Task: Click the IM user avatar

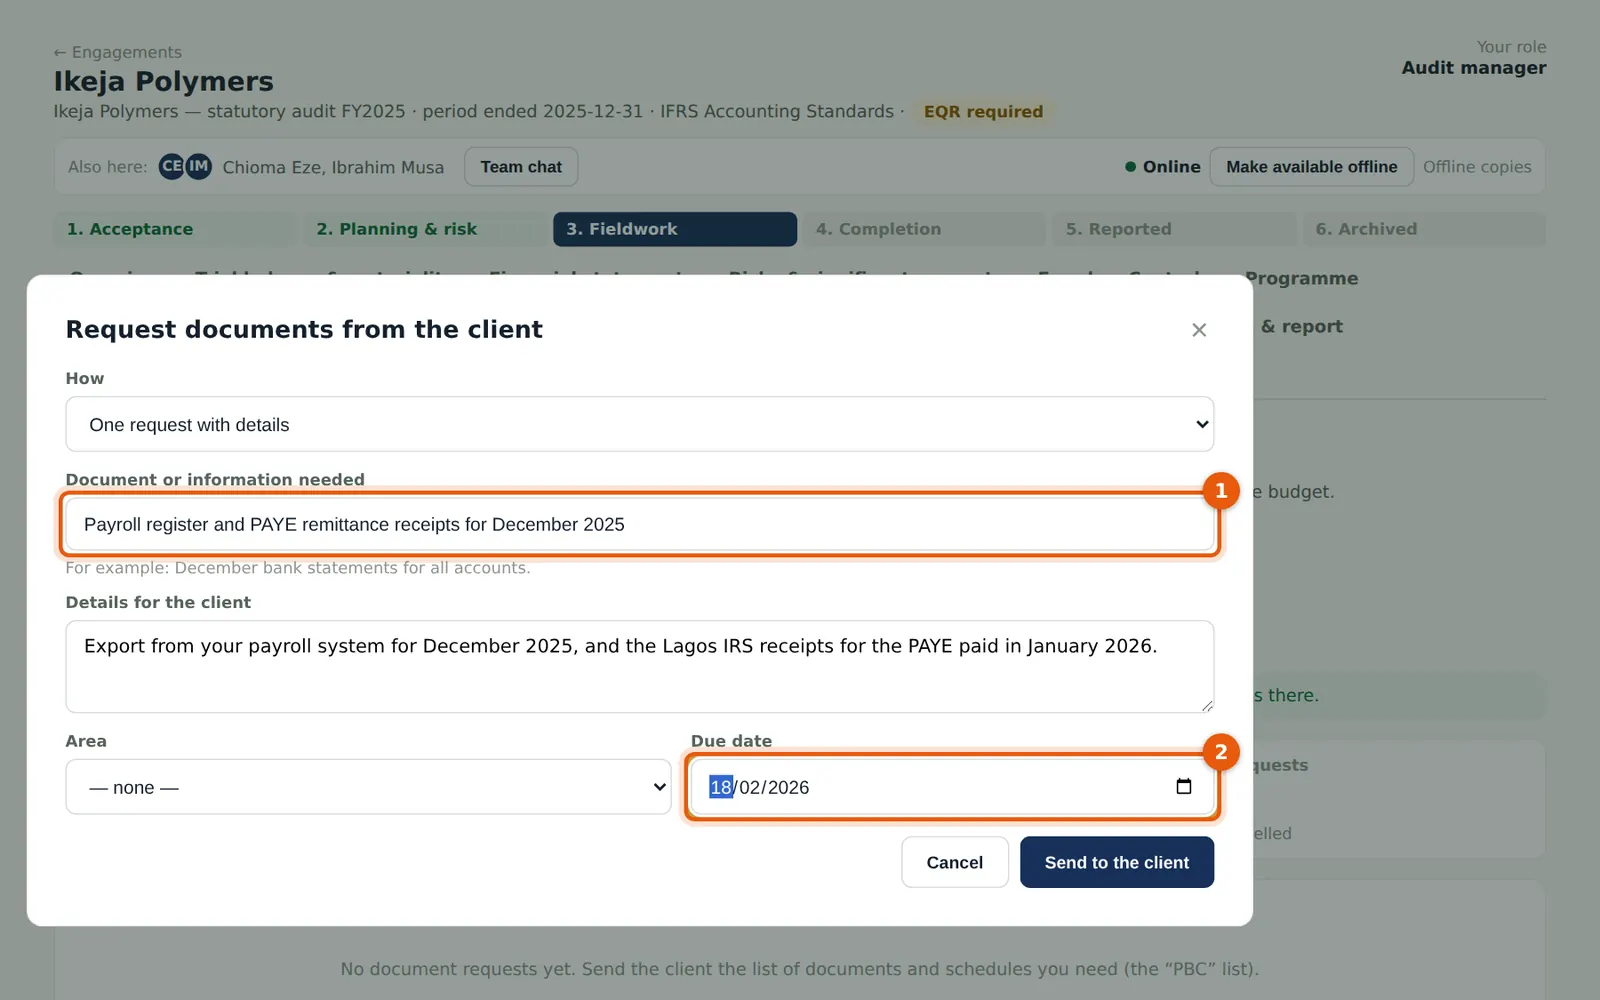Action: pos(199,166)
